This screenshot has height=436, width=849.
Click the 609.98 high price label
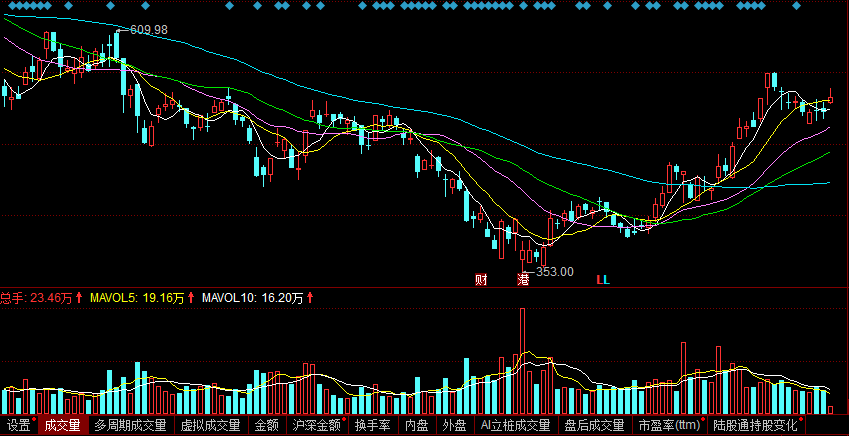click(x=149, y=30)
